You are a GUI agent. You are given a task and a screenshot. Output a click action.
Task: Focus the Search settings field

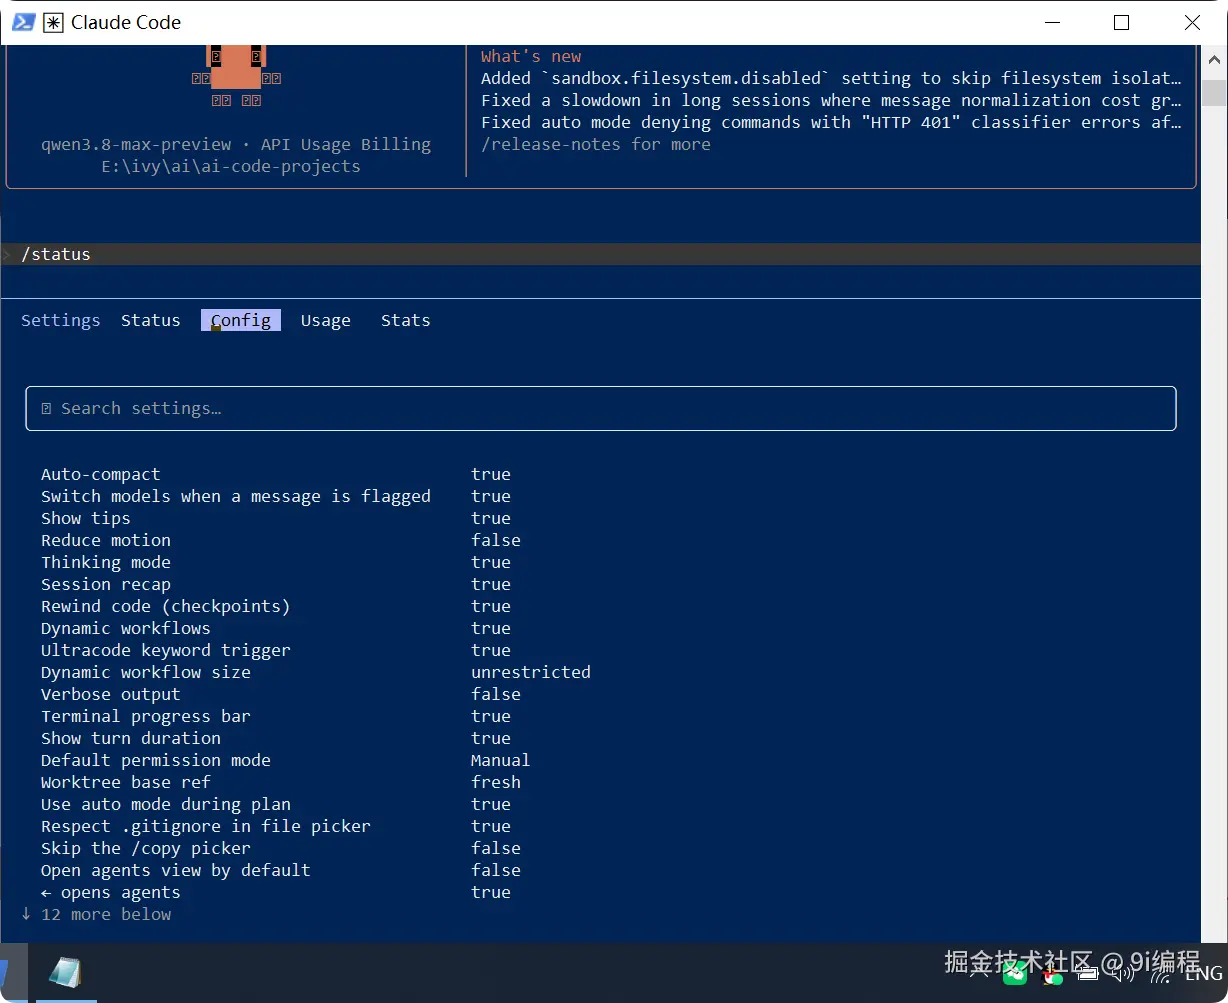click(x=601, y=408)
